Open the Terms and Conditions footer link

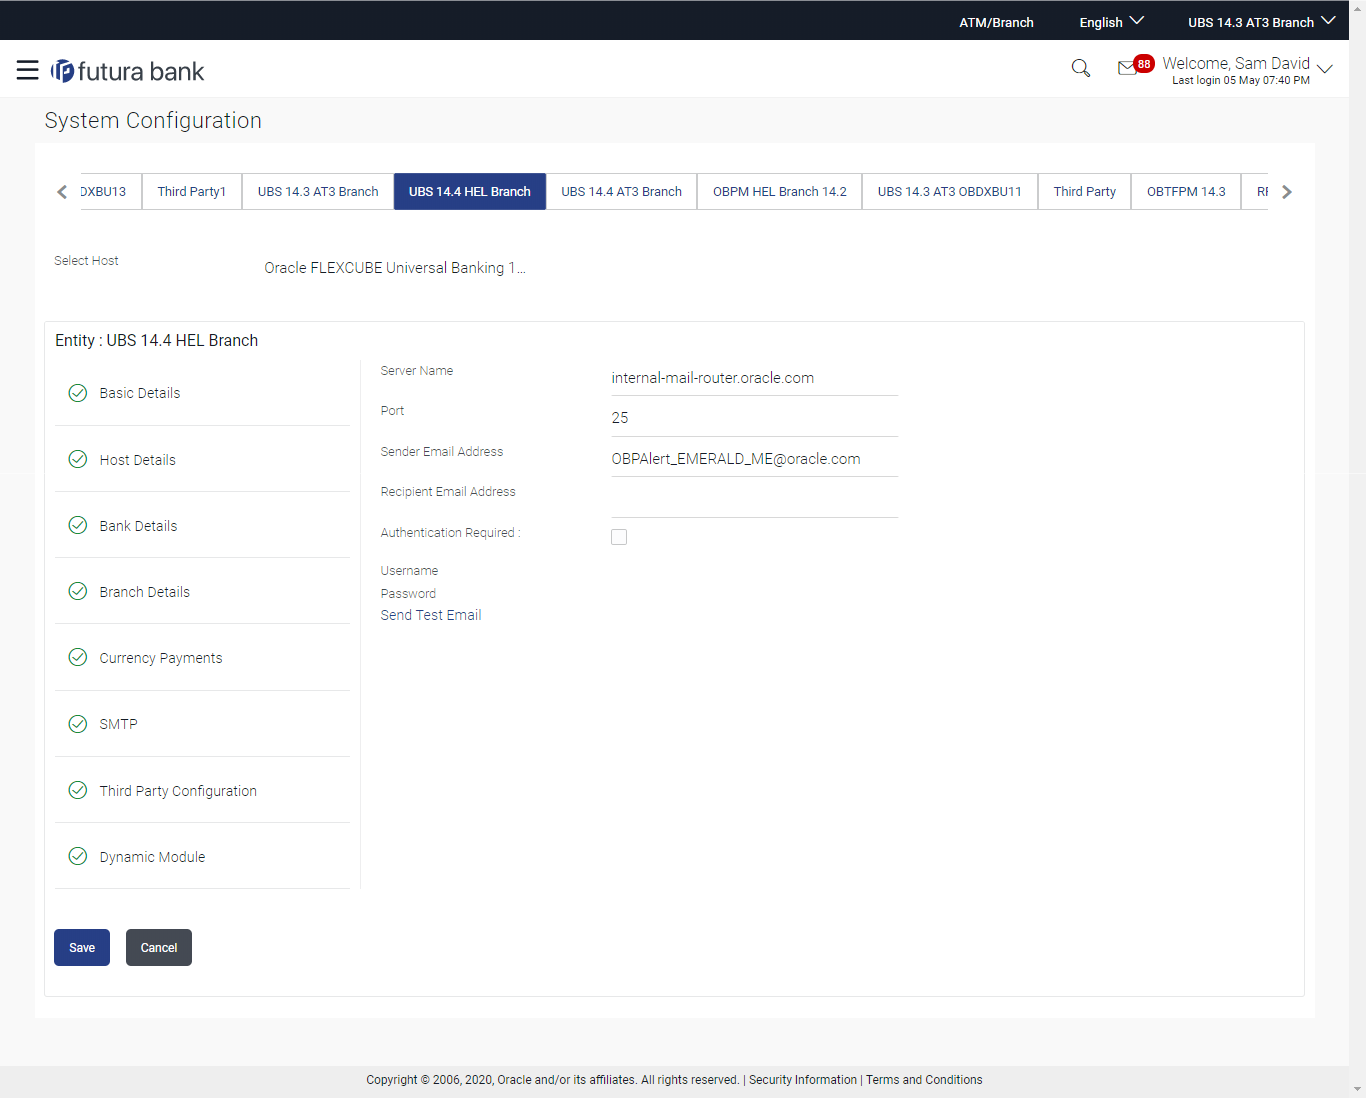pyautogui.click(x=924, y=1080)
